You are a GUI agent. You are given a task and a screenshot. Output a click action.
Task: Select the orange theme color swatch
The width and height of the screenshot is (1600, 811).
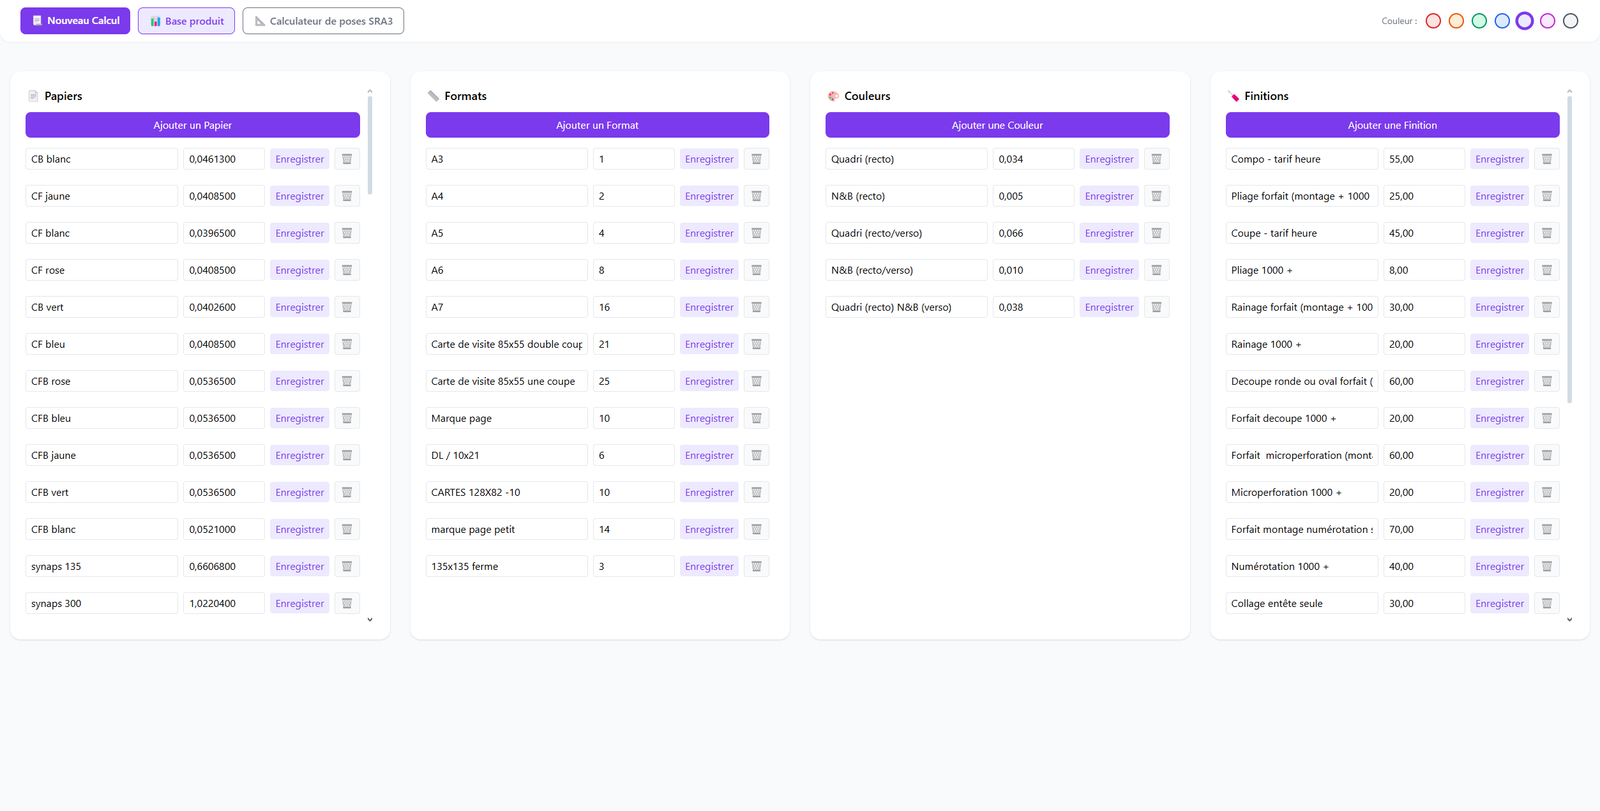point(1456,21)
